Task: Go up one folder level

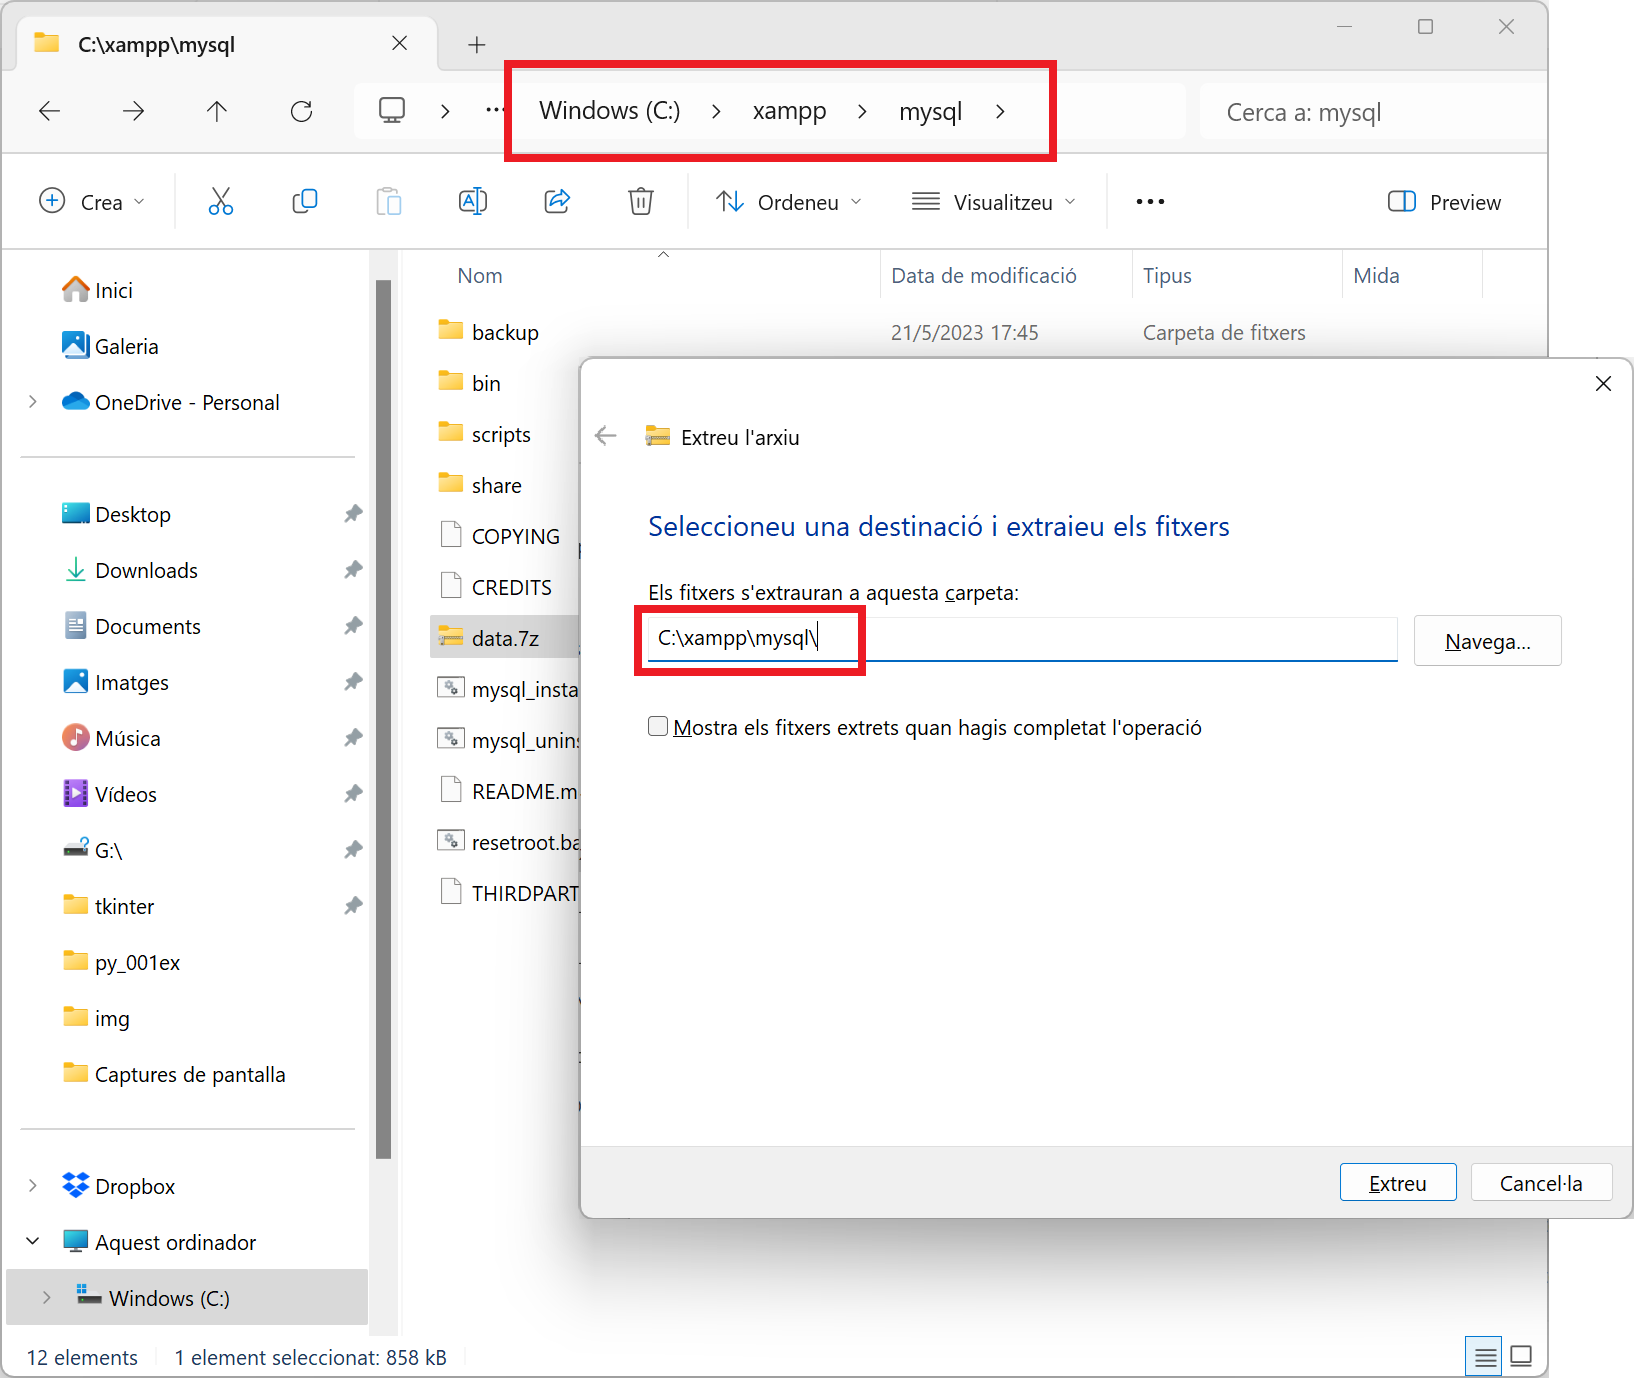Action: 217,111
